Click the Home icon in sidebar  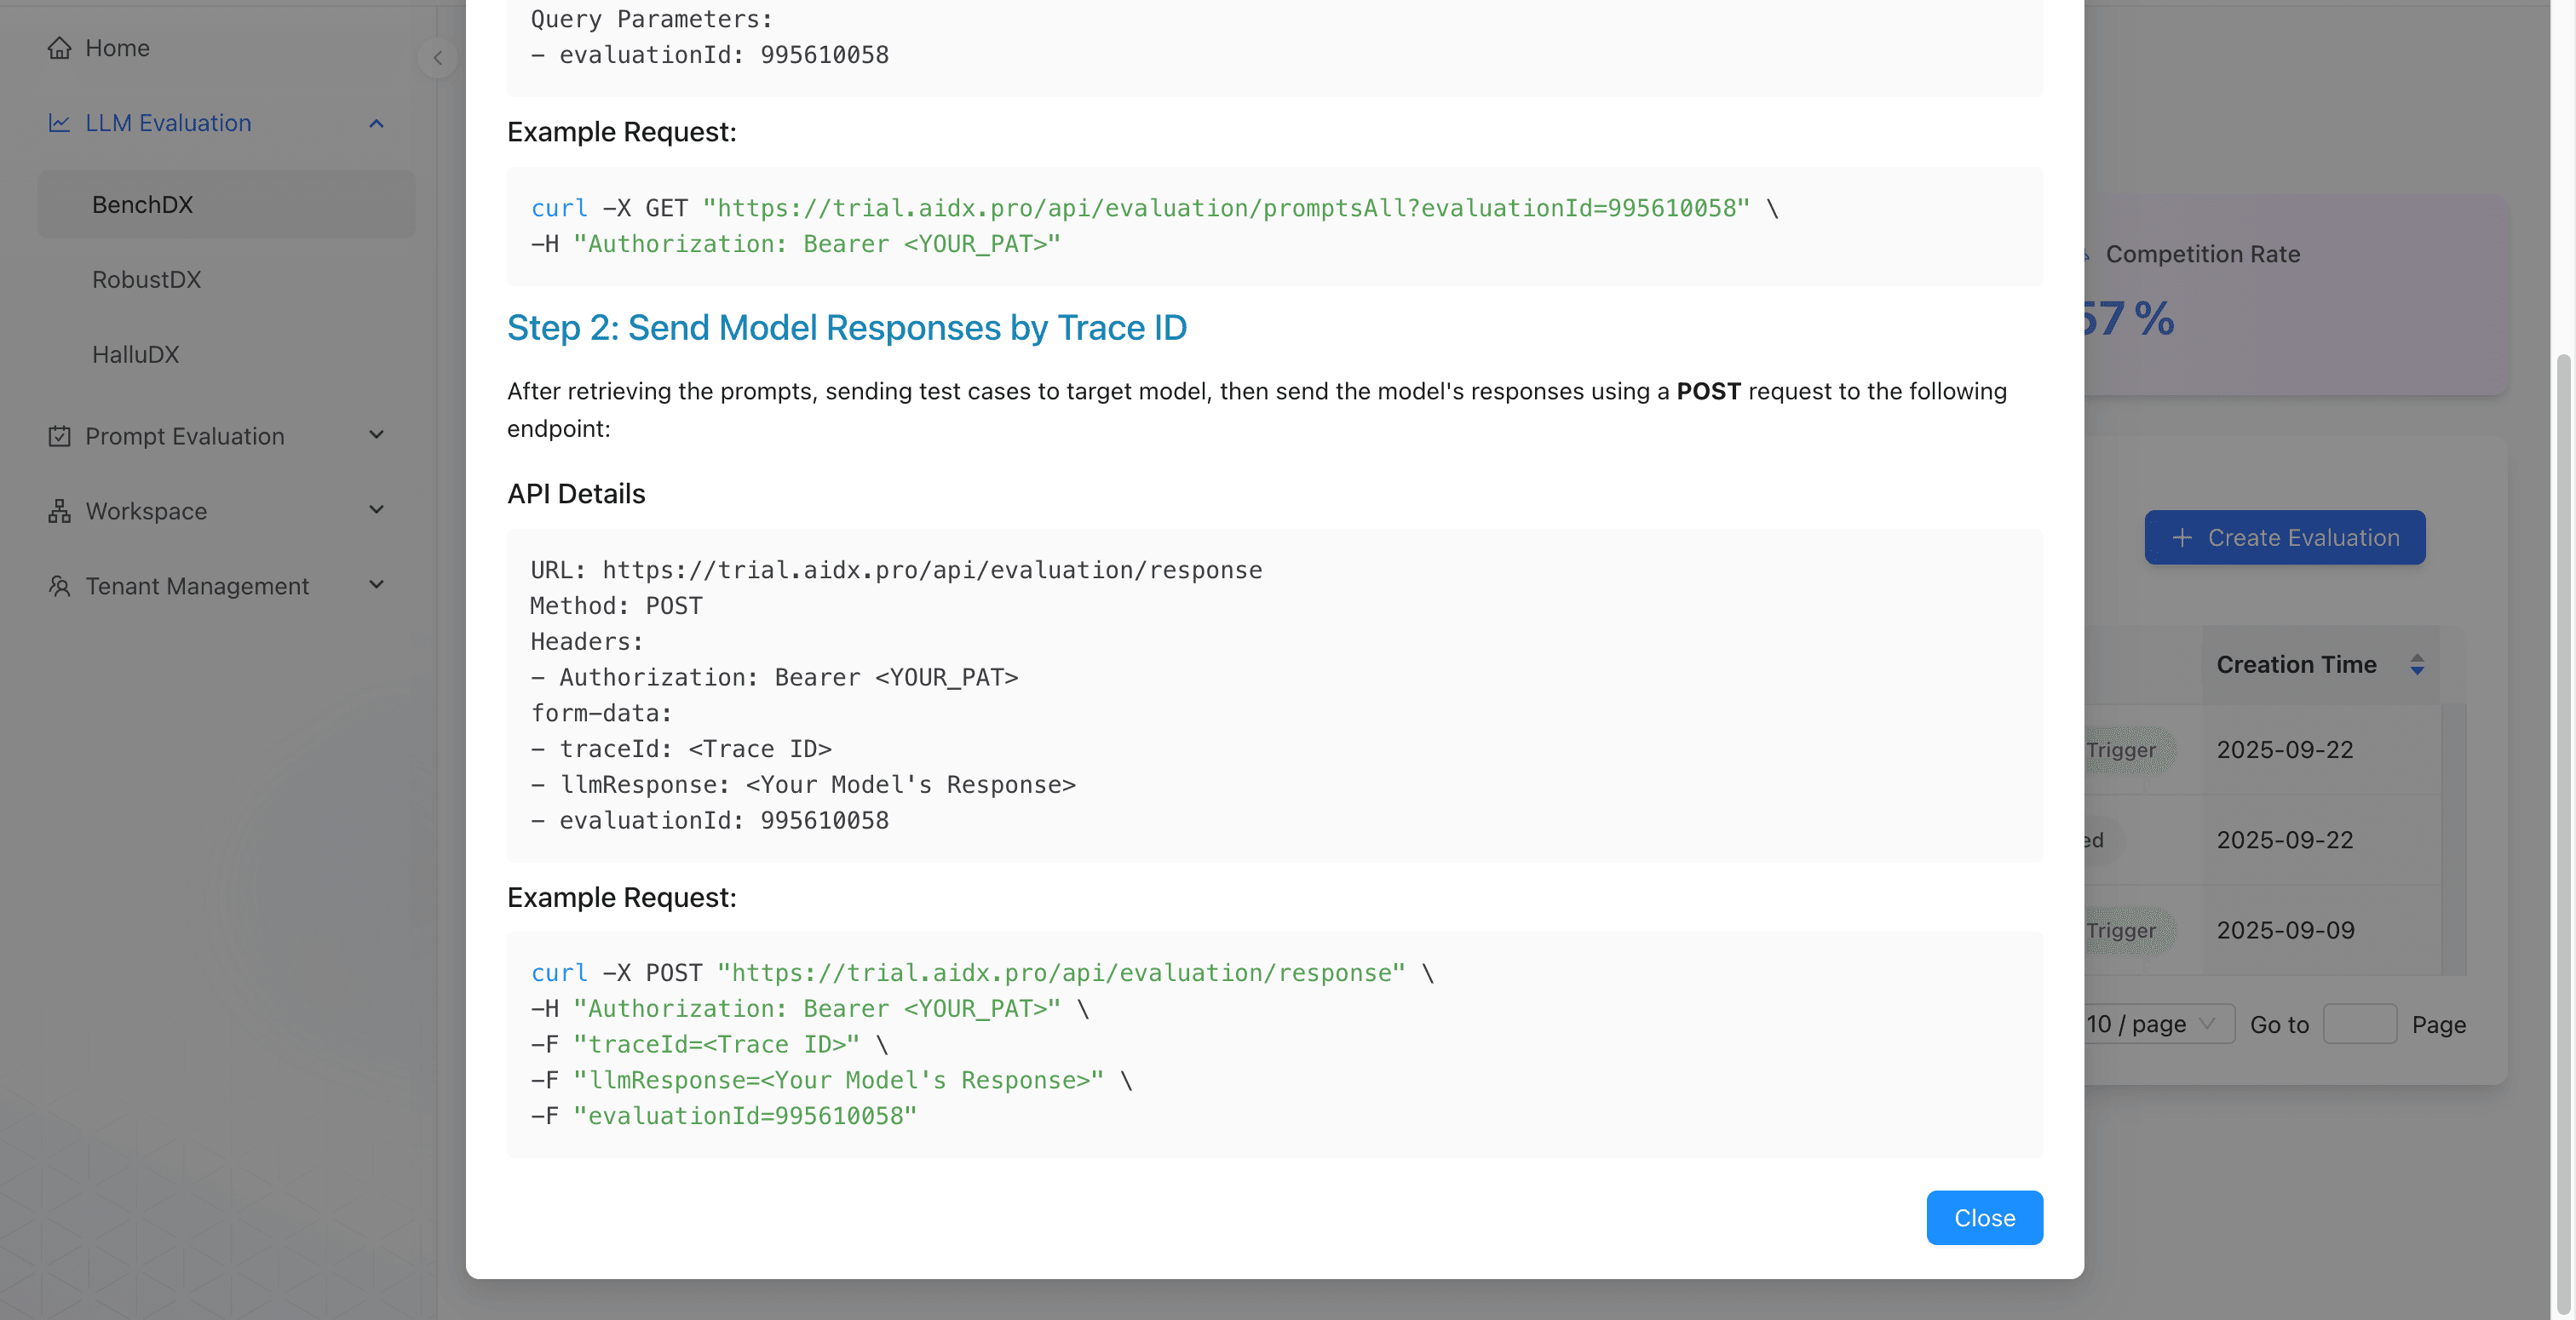pyautogui.click(x=59, y=48)
